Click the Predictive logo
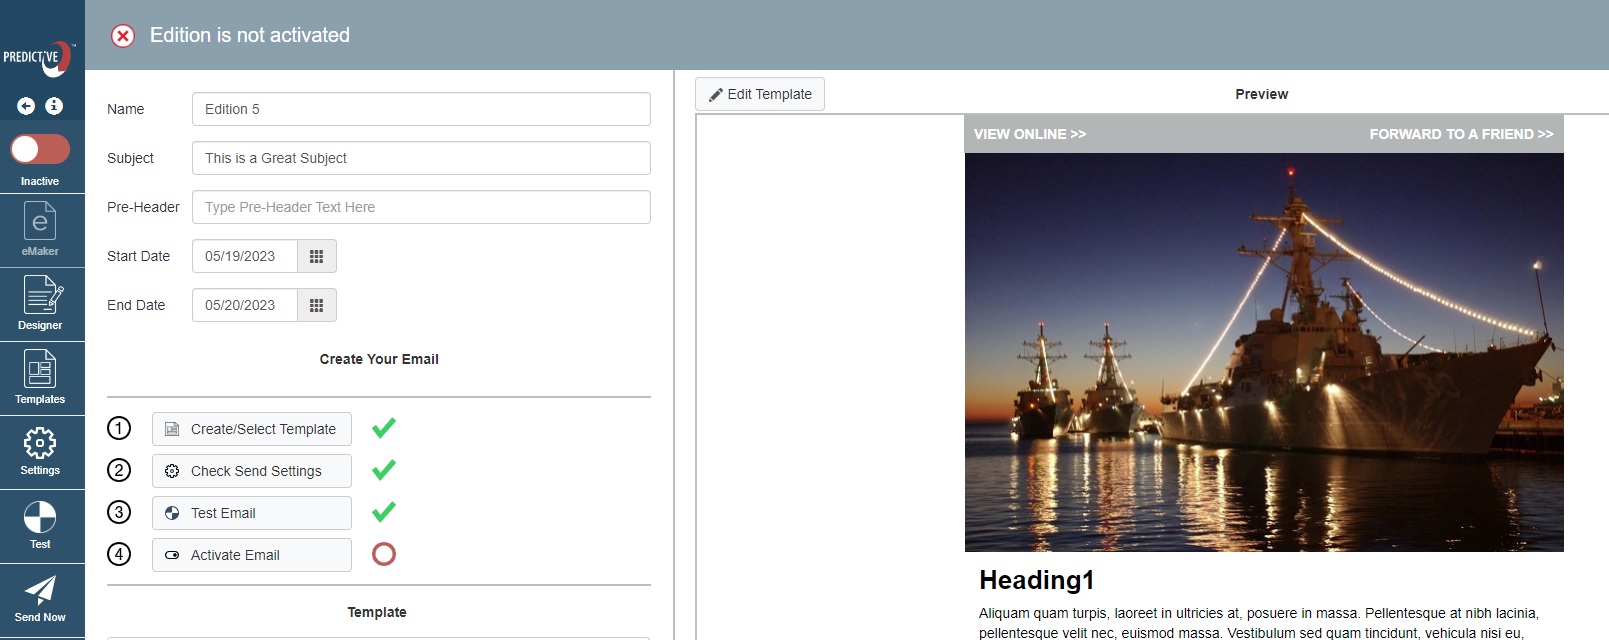This screenshot has width=1609, height=640. point(38,58)
